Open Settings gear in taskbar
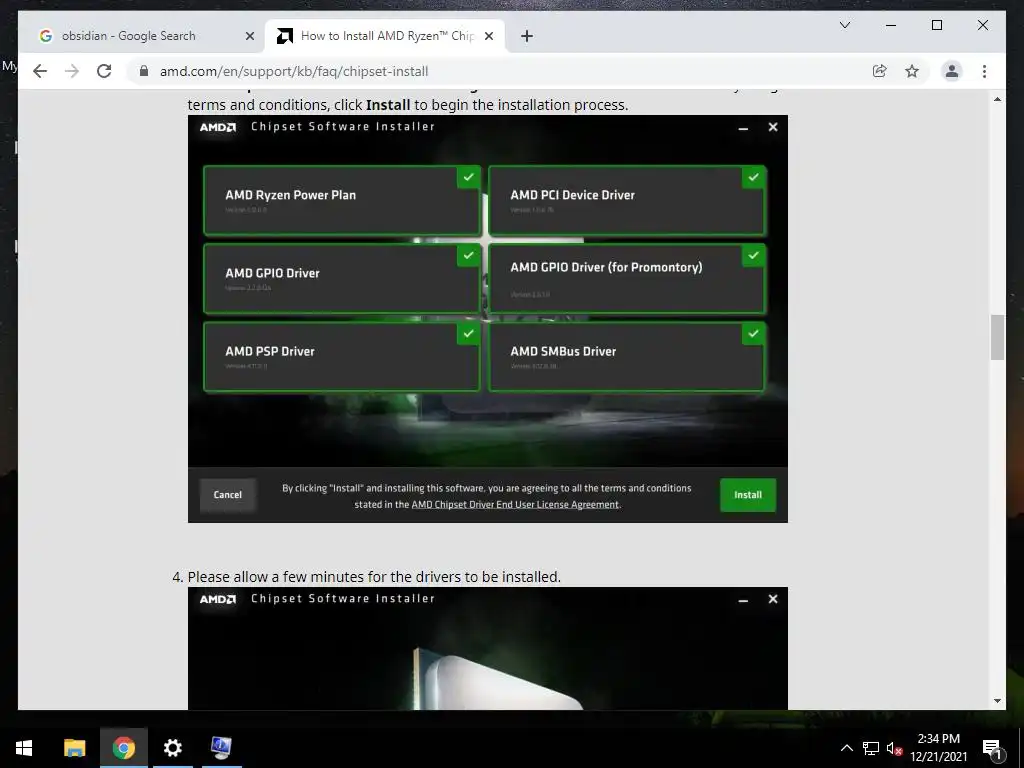Screen dimensions: 1024x768 (x=172, y=748)
